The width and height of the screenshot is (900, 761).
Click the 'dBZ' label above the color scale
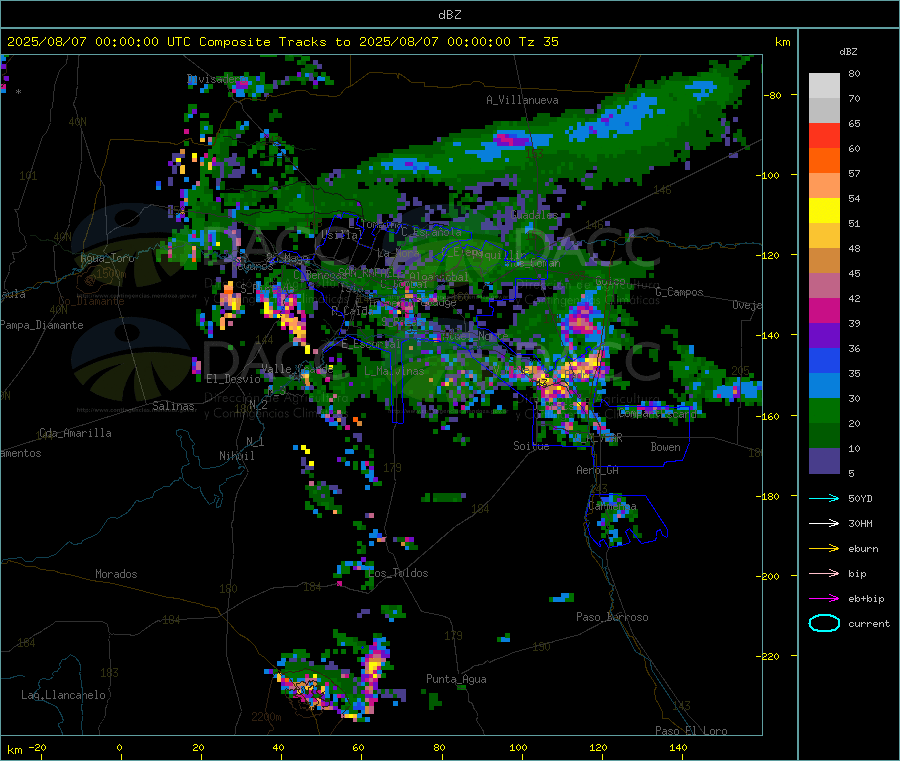click(848, 52)
